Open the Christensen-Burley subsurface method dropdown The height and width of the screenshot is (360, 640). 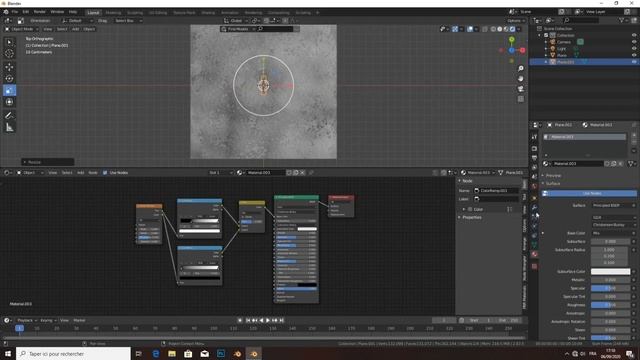click(613, 225)
